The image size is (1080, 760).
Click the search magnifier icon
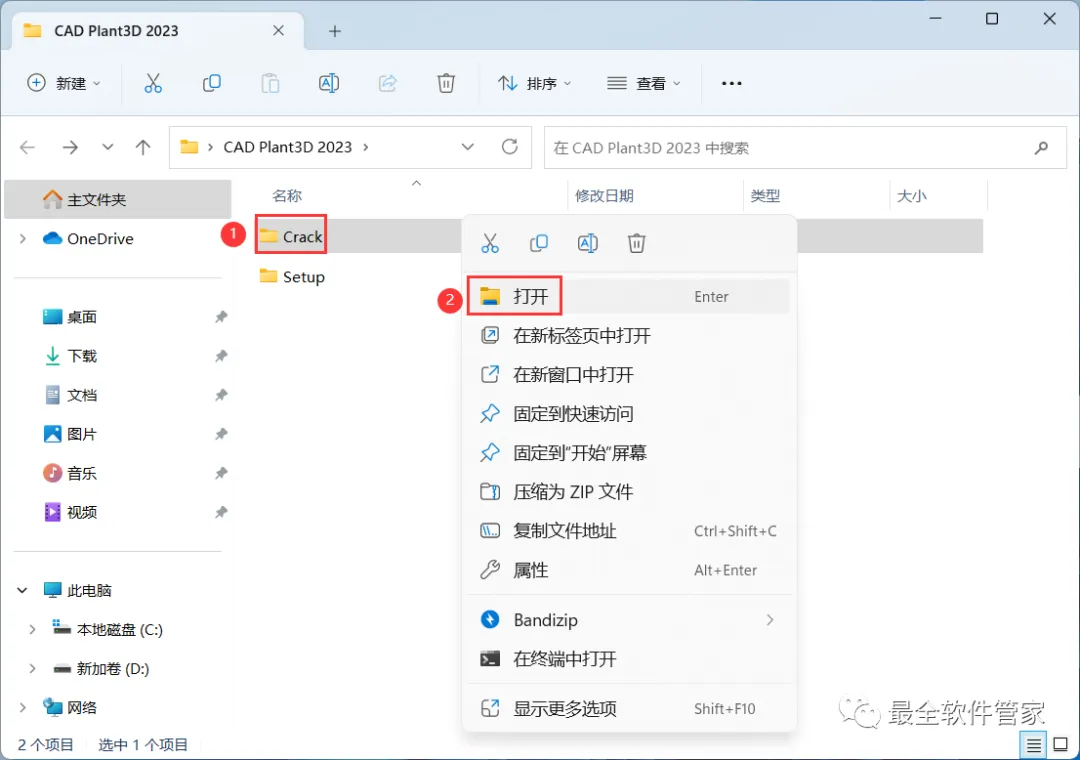[x=1041, y=147]
